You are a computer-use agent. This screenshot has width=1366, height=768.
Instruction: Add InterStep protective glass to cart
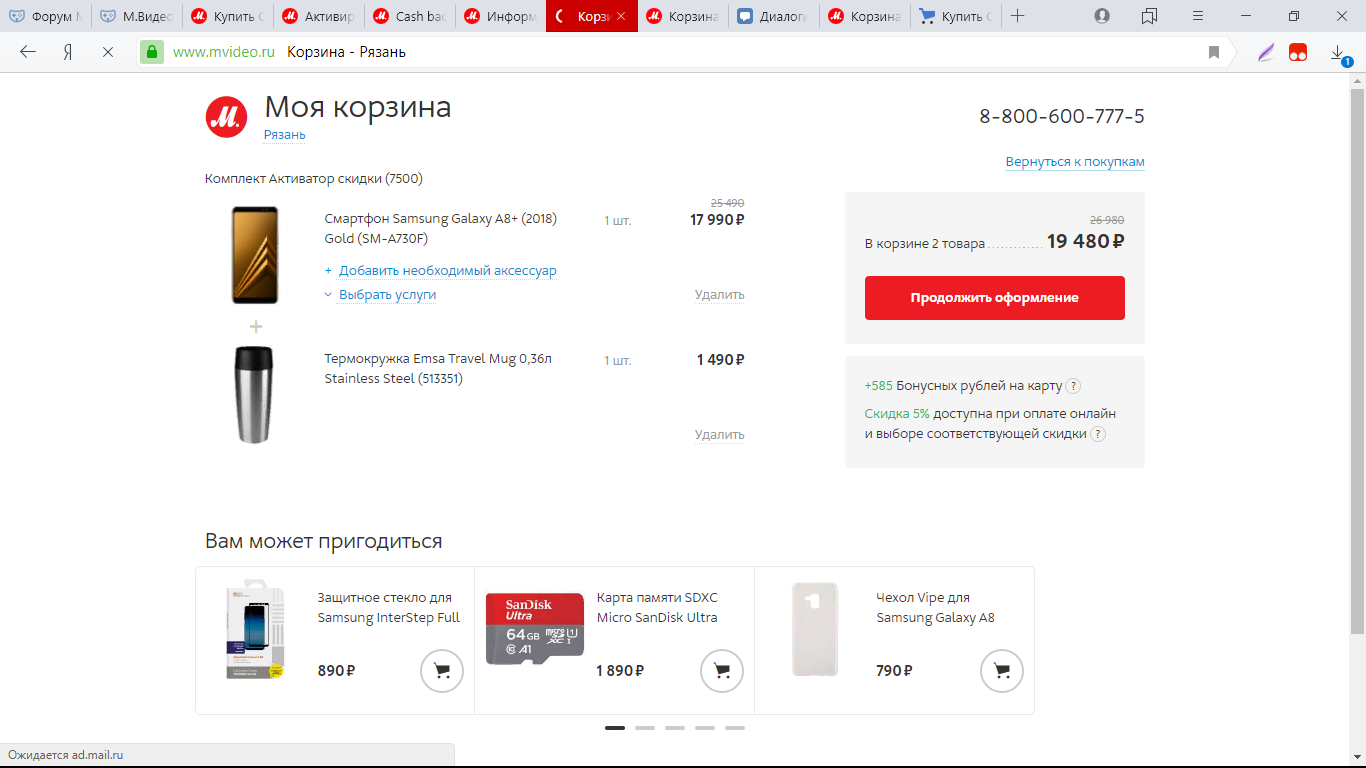pos(442,671)
